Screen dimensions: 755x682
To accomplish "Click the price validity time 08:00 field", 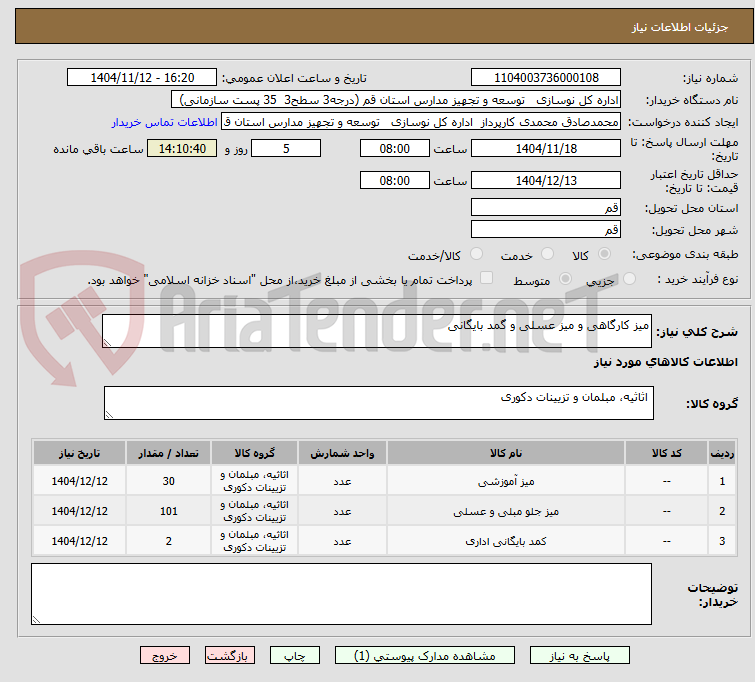I will tap(394, 181).
